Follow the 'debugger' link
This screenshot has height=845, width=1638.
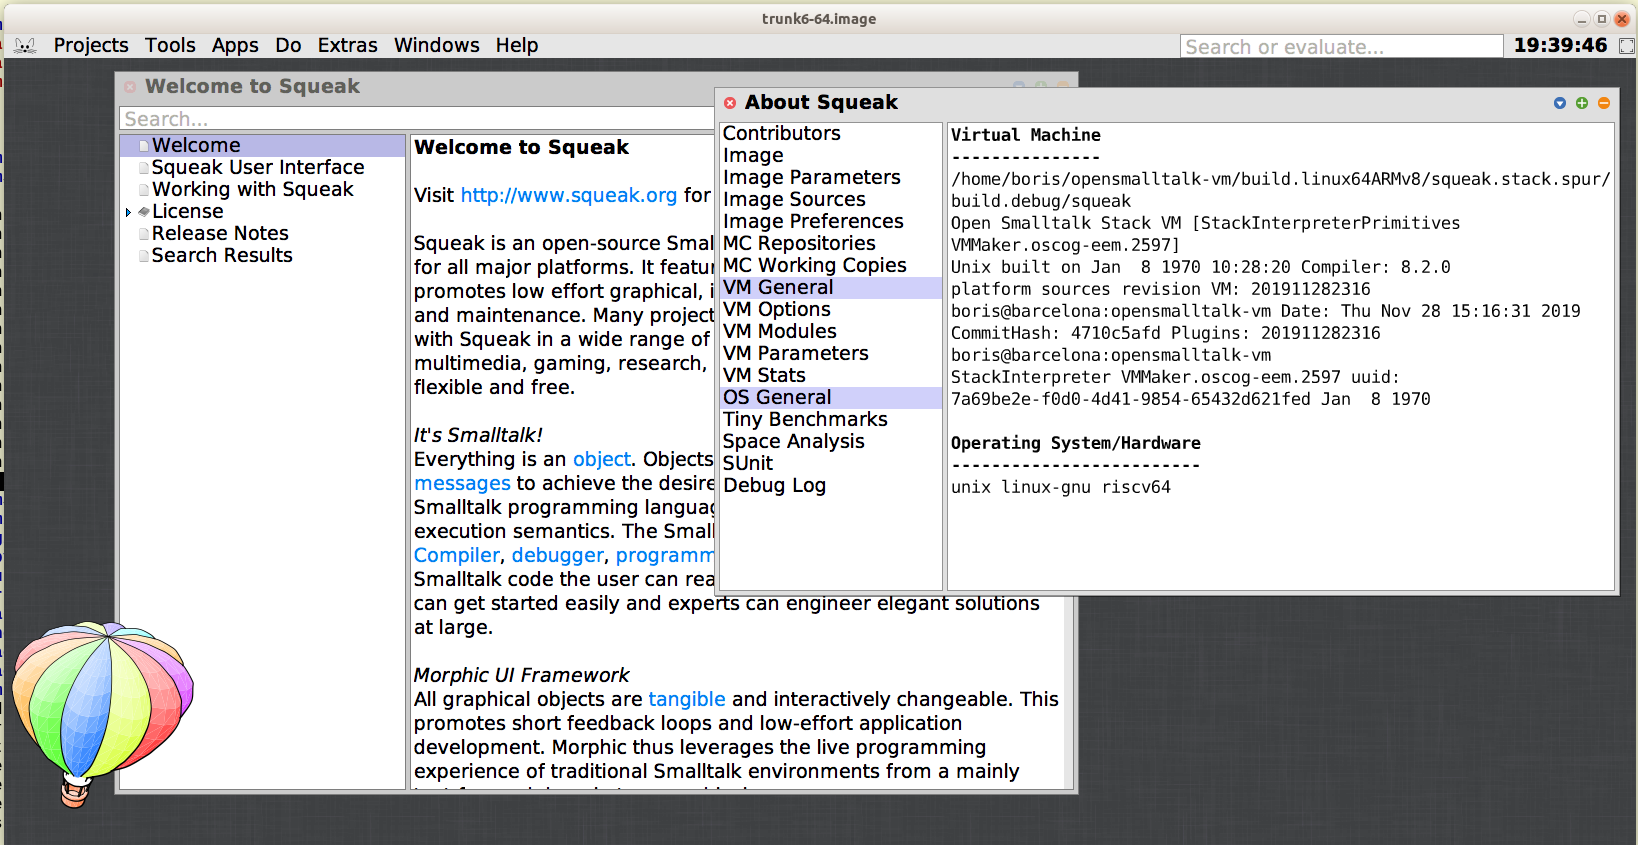pyautogui.click(x=558, y=555)
